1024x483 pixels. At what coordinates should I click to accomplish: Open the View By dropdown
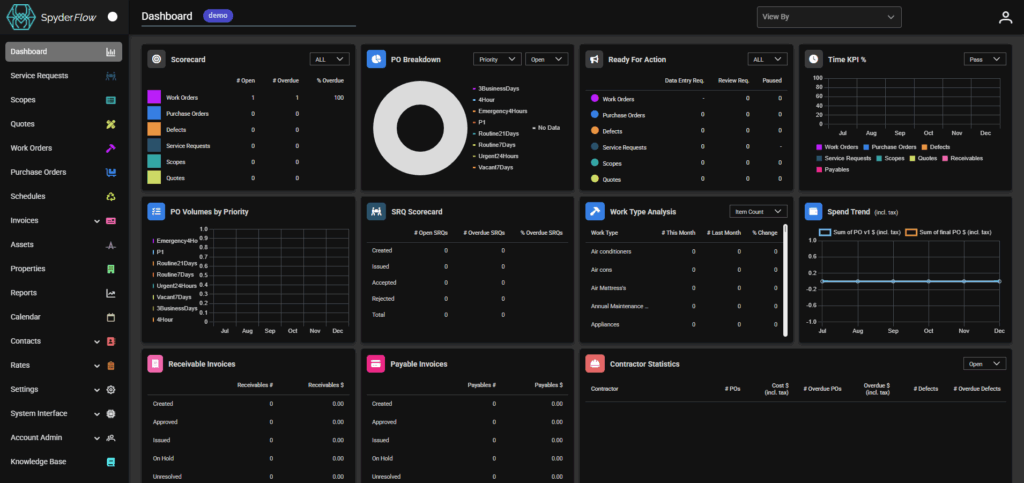(829, 17)
